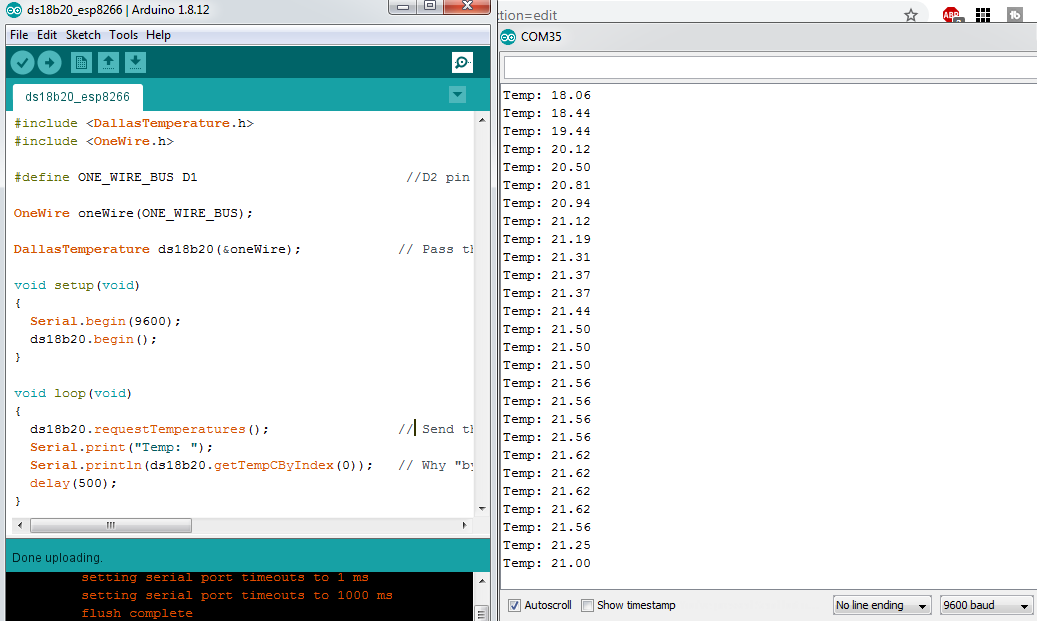This screenshot has height=621, width=1037.
Task: Open a sketch using the up-arrow icon
Action: point(108,63)
